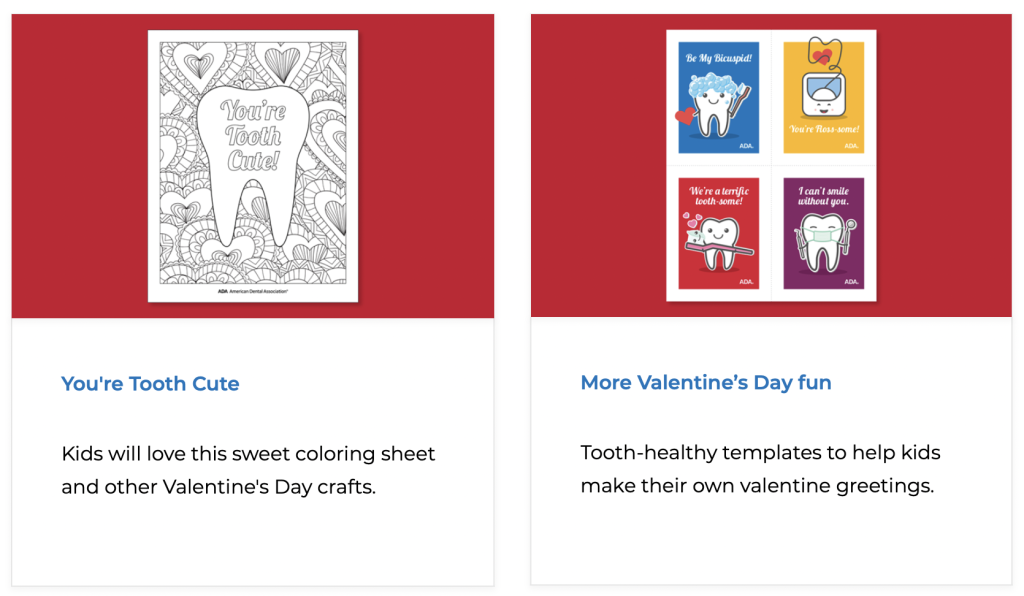The height and width of the screenshot is (596, 1024).
Task: Click the Be My Bicuspid blue card
Action: point(718,97)
